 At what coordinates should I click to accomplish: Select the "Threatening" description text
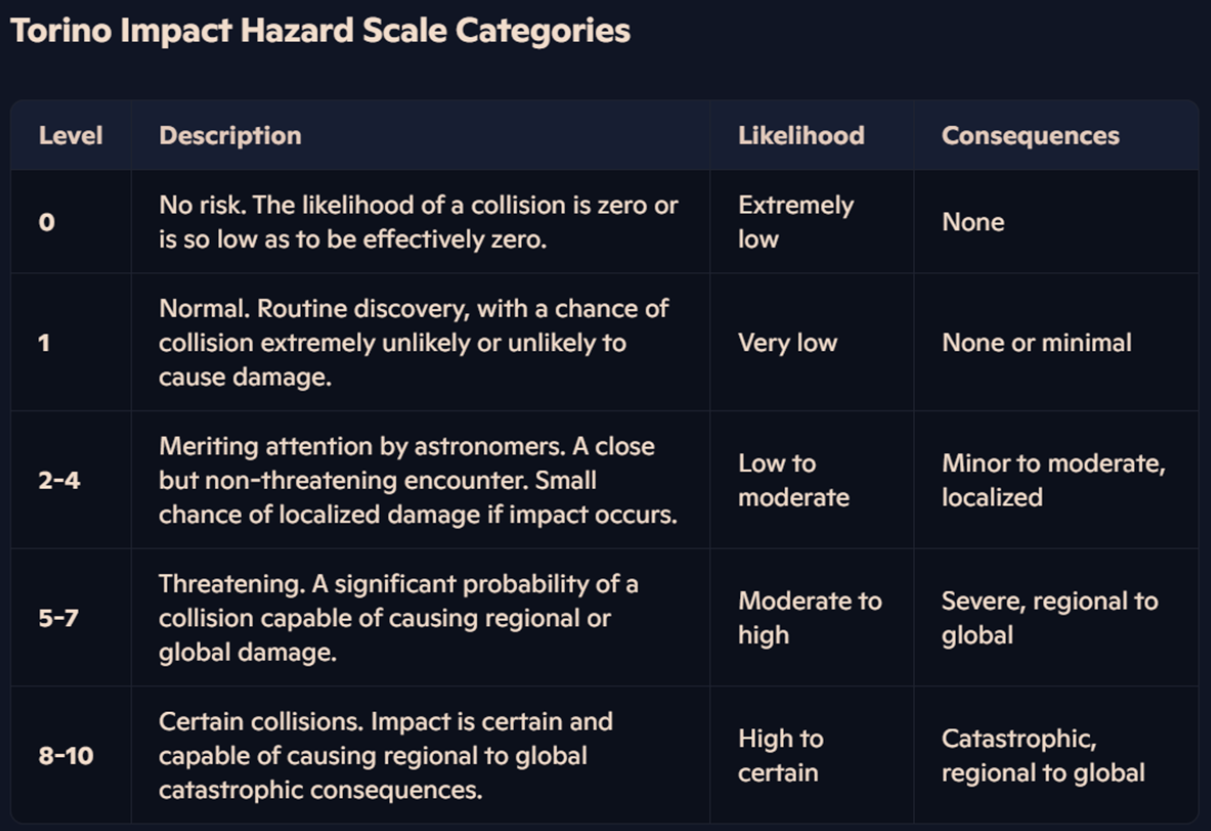pyautogui.click(x=398, y=618)
